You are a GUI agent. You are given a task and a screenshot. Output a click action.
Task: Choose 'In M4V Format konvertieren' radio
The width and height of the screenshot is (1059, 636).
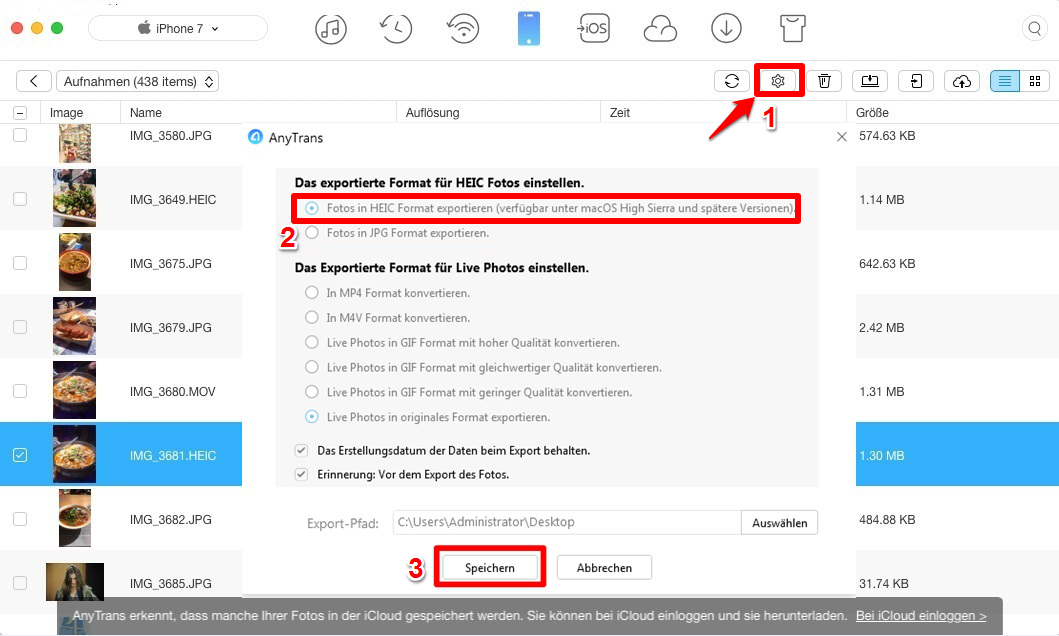tap(311, 317)
